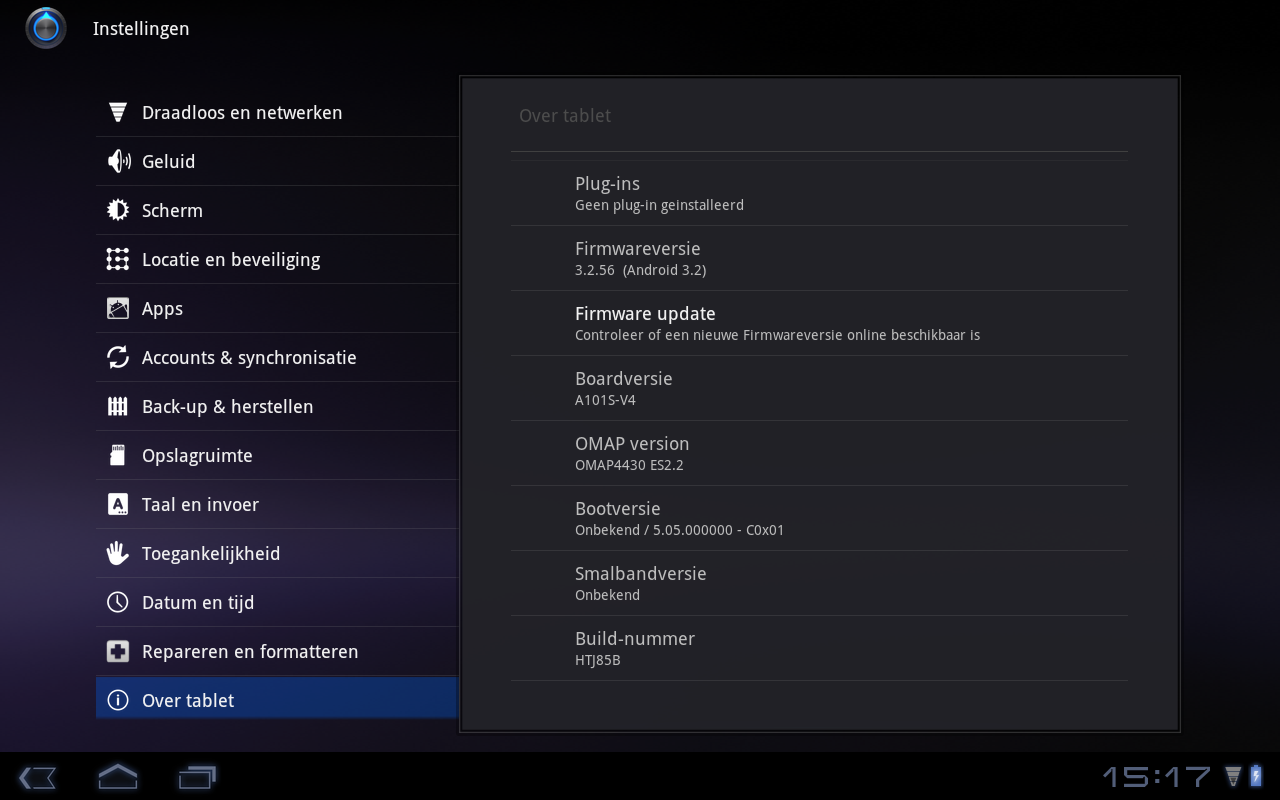This screenshot has height=800, width=1280.
Task: Click the Apps icon in the sidebar
Action: click(x=118, y=308)
